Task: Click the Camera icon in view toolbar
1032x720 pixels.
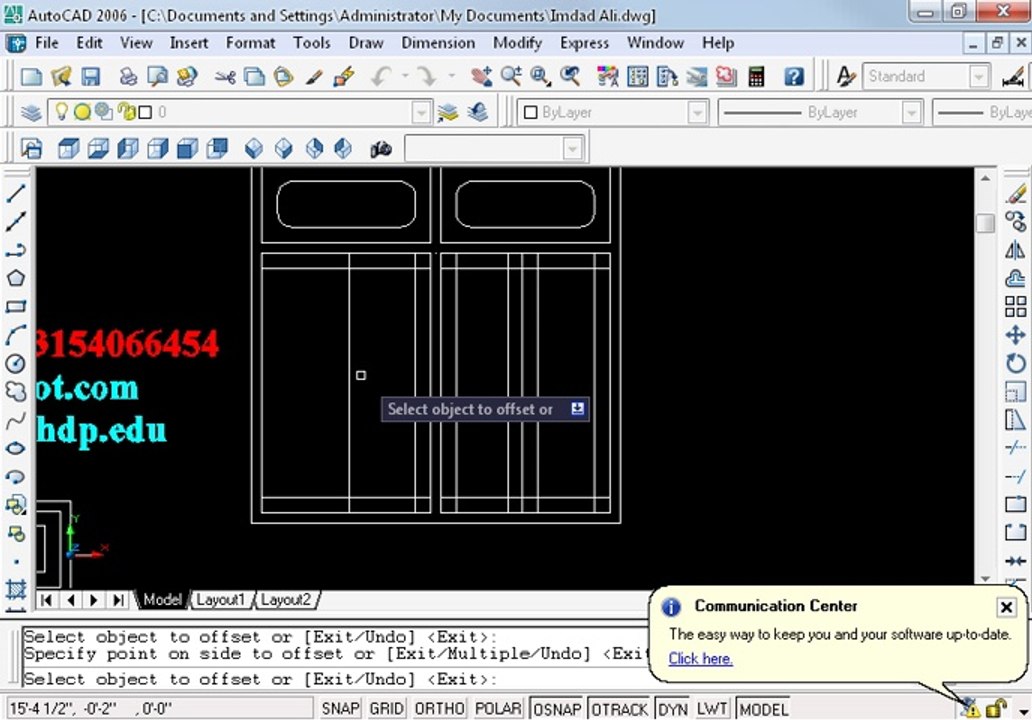Action: (380, 149)
